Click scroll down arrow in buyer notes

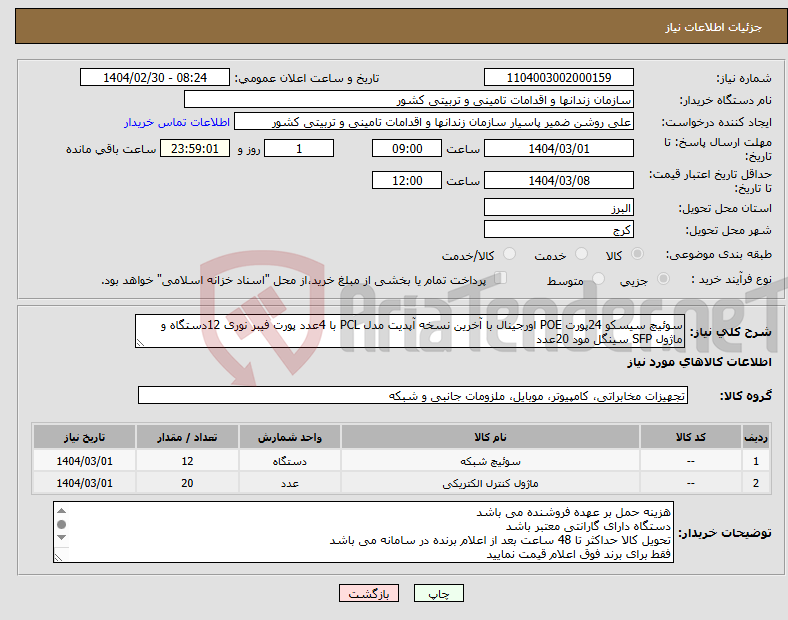click(61, 538)
